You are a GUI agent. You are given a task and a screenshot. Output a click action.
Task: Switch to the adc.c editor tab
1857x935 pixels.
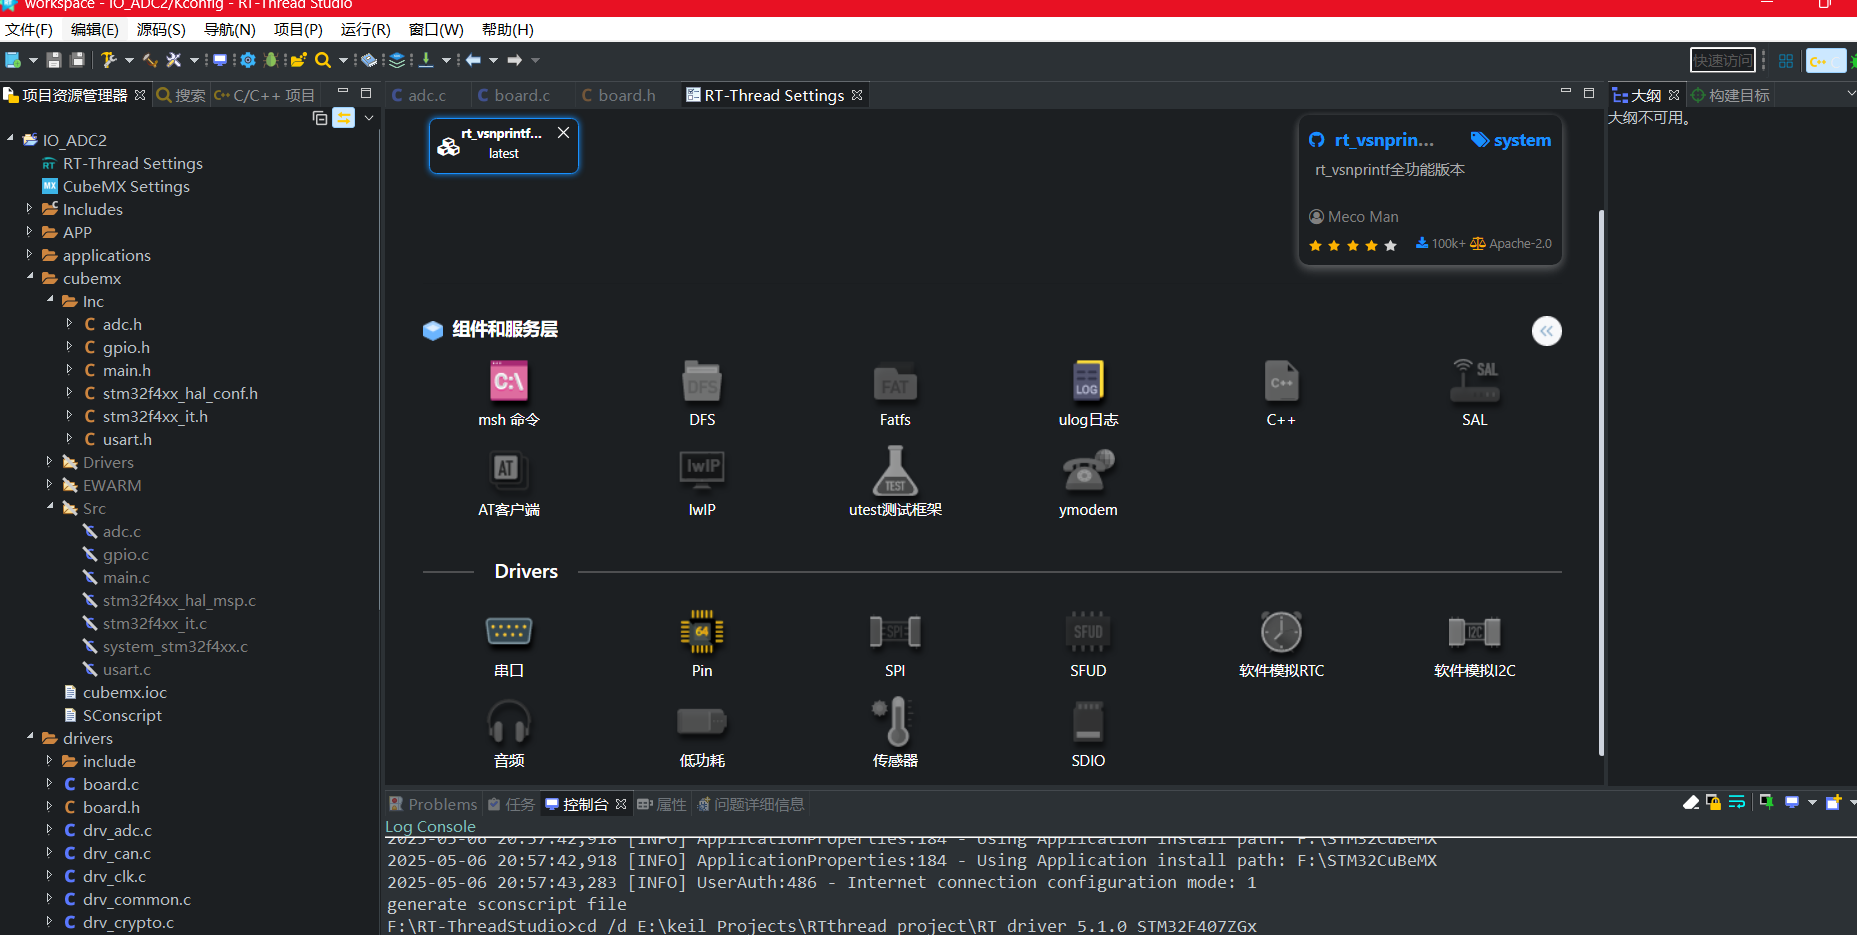pos(427,95)
